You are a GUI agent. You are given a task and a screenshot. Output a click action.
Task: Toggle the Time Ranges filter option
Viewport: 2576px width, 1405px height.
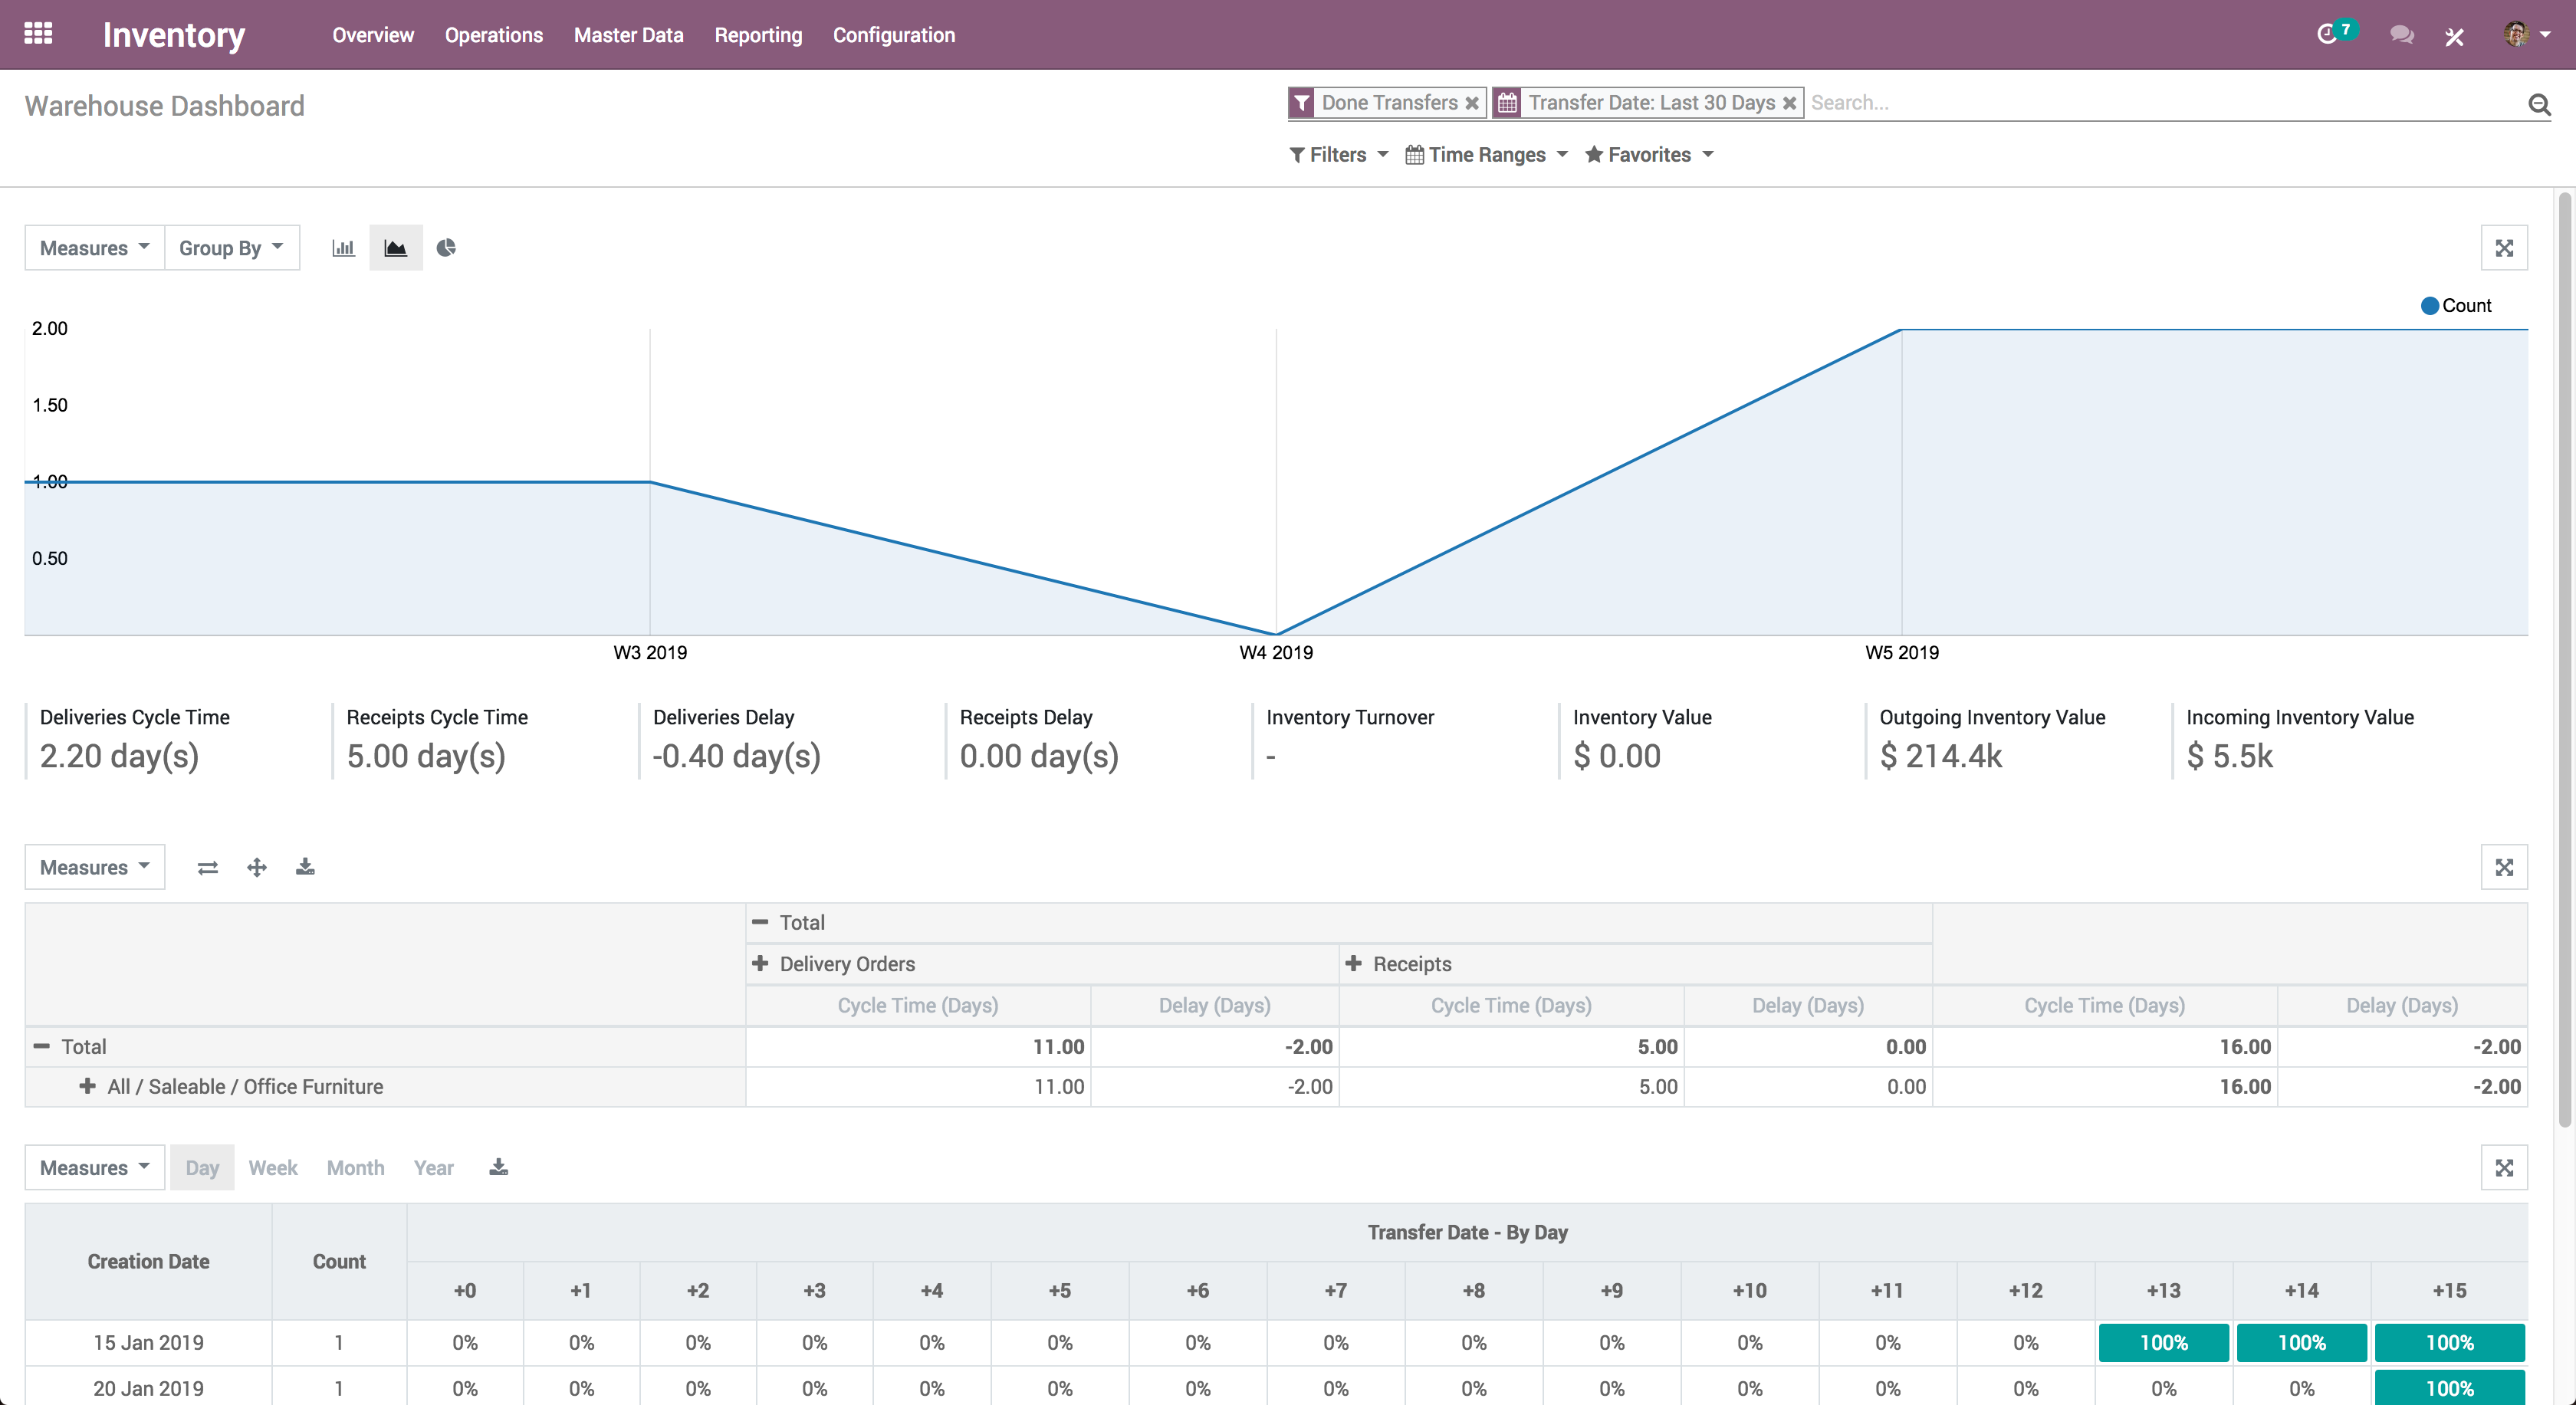[1483, 154]
